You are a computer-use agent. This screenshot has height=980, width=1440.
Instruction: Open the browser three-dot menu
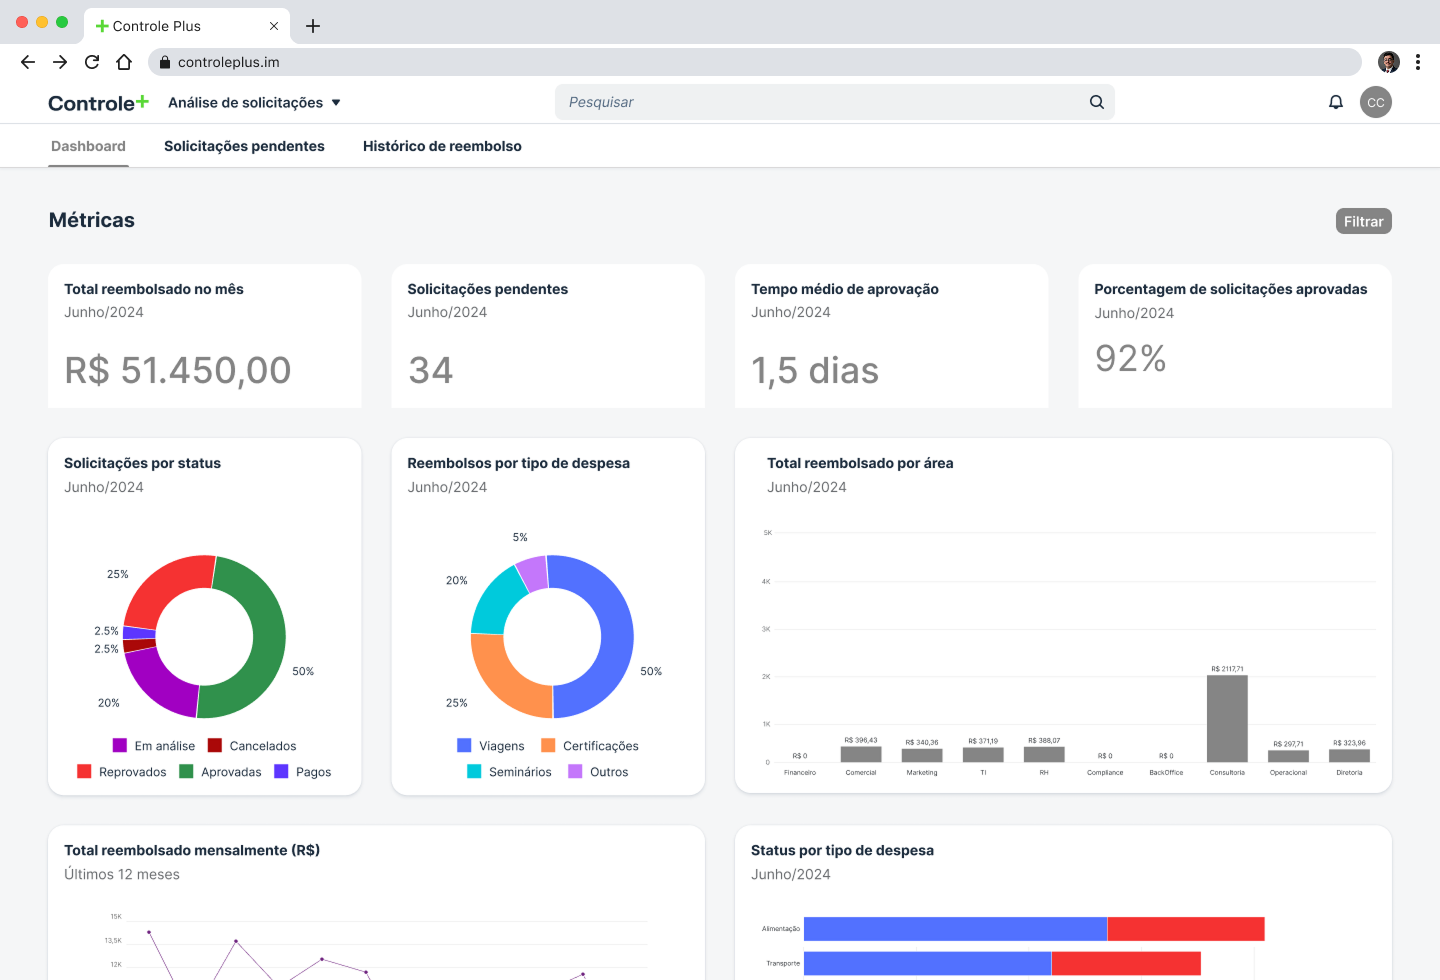tap(1418, 62)
